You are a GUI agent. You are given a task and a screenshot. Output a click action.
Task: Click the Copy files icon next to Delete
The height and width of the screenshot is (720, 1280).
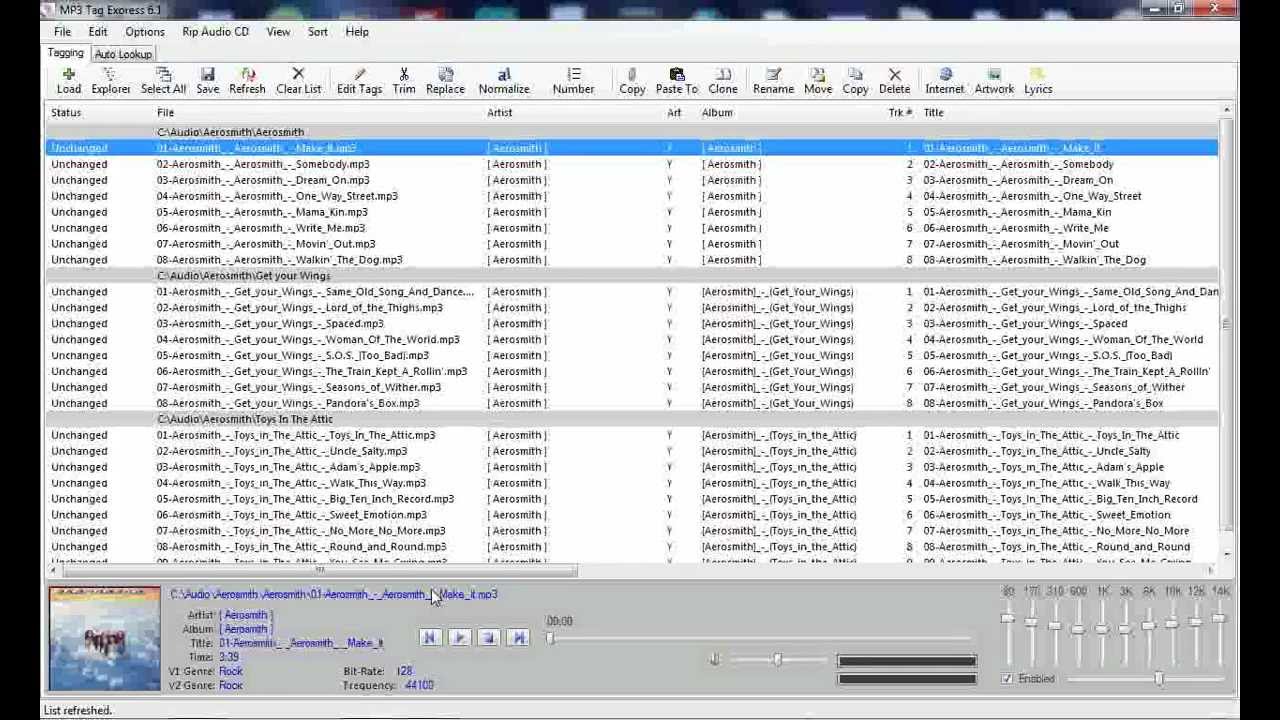coord(855,80)
